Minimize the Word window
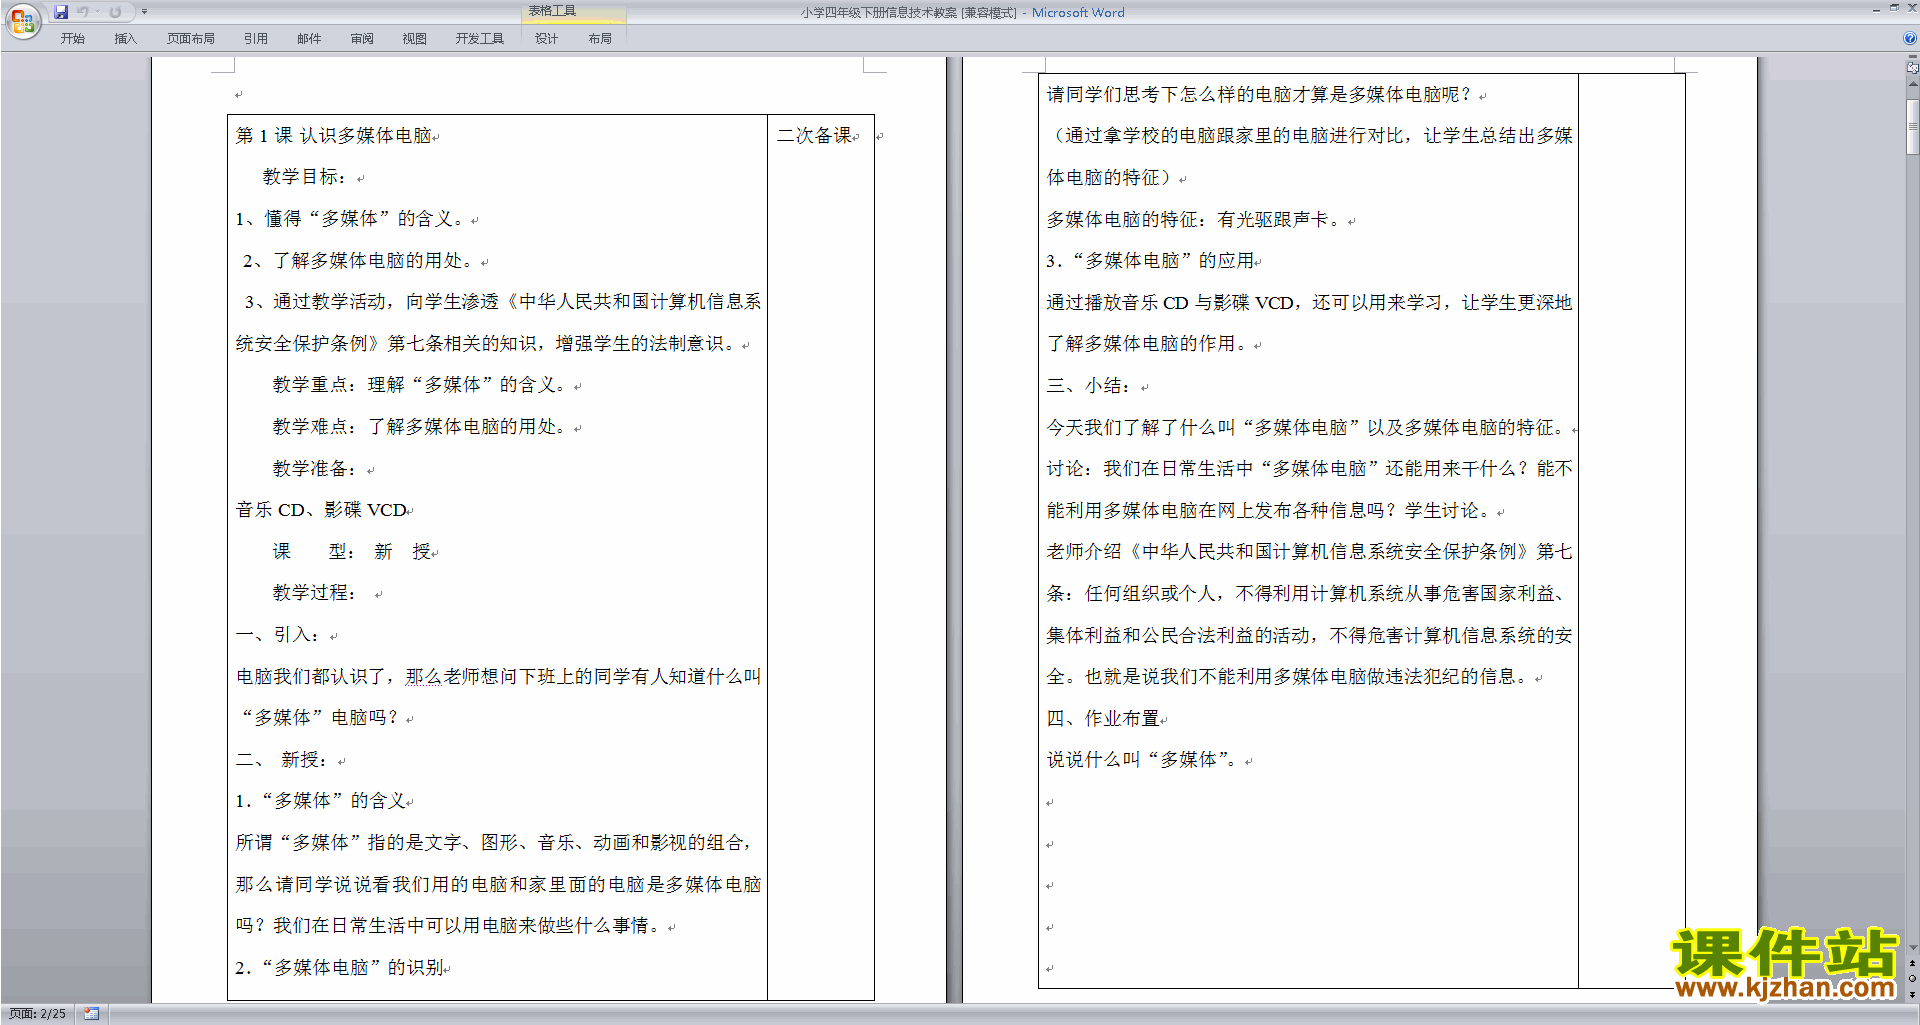 pyautogui.click(x=1876, y=9)
